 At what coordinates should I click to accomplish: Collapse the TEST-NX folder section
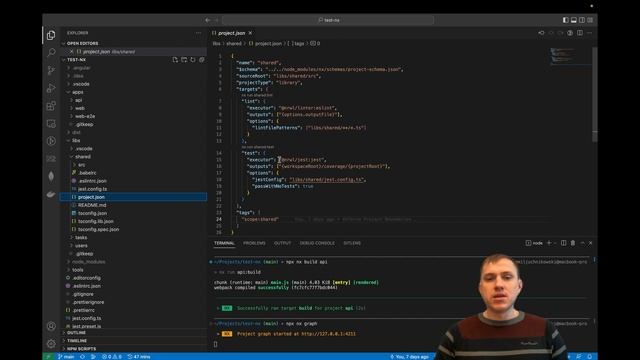pyautogui.click(x=76, y=60)
